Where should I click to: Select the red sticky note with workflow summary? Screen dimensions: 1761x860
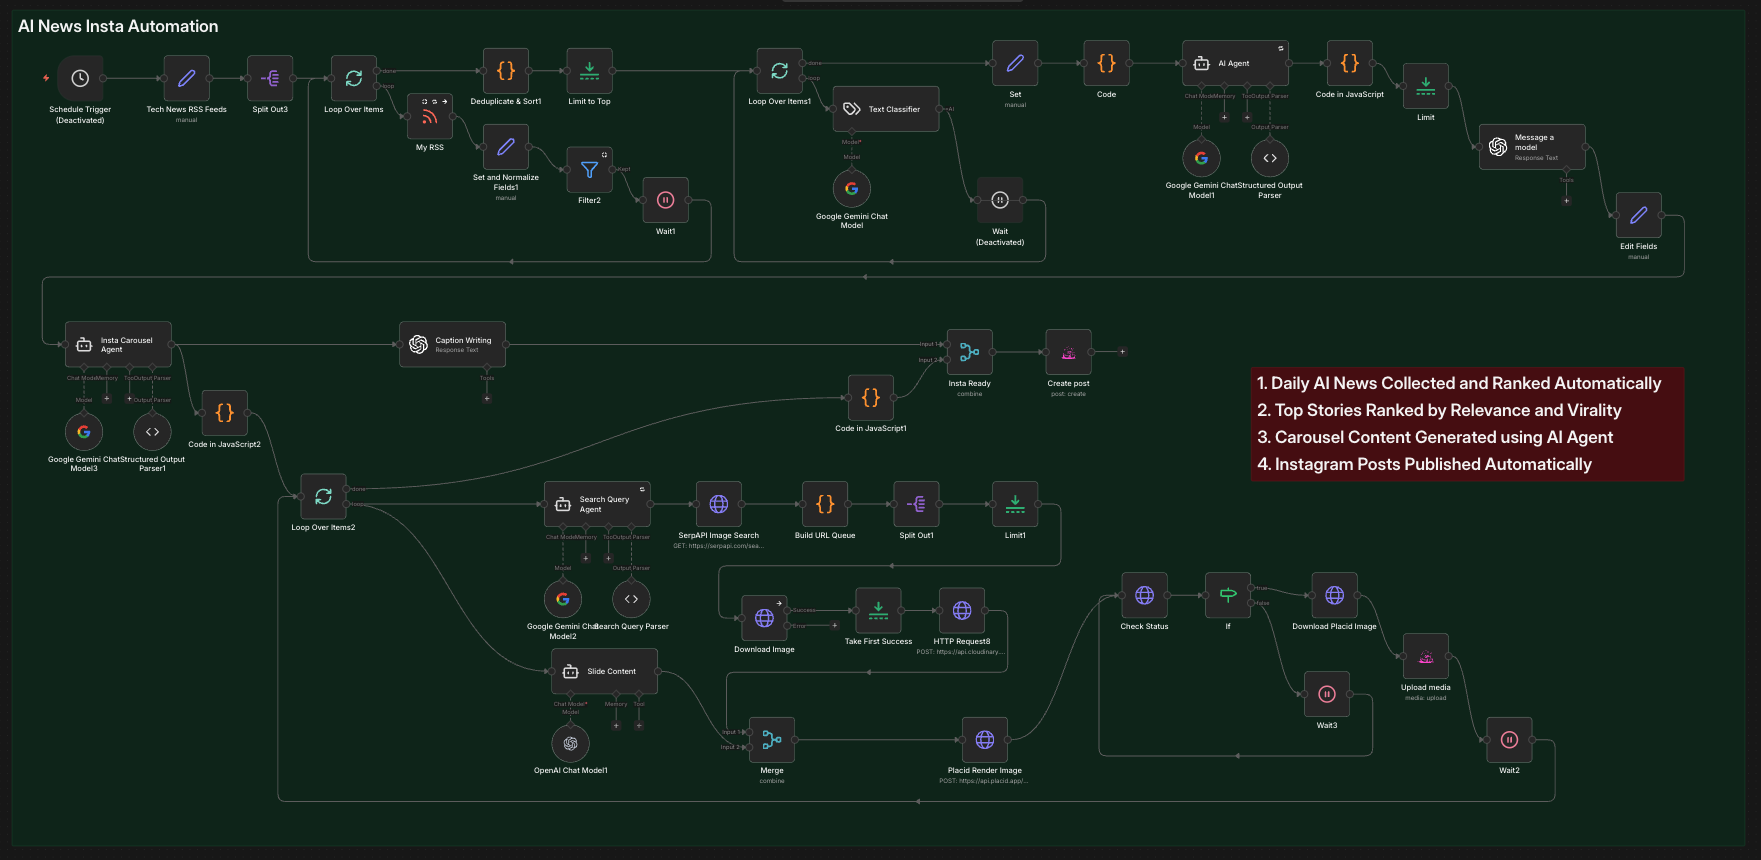coord(1467,424)
